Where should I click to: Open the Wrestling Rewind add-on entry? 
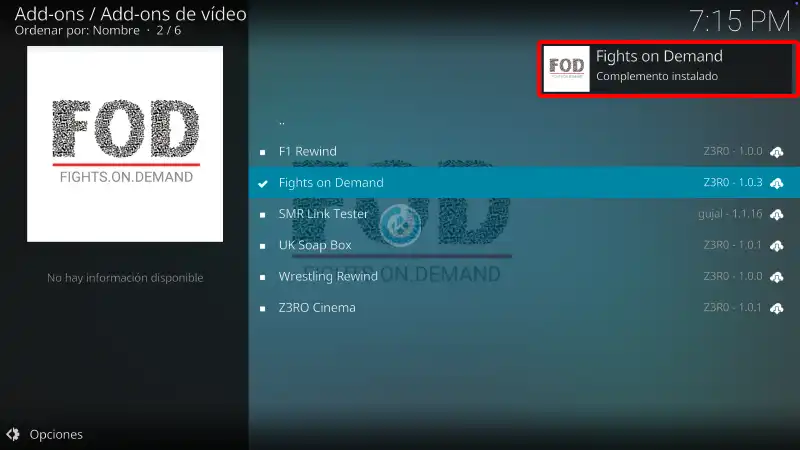(524, 276)
